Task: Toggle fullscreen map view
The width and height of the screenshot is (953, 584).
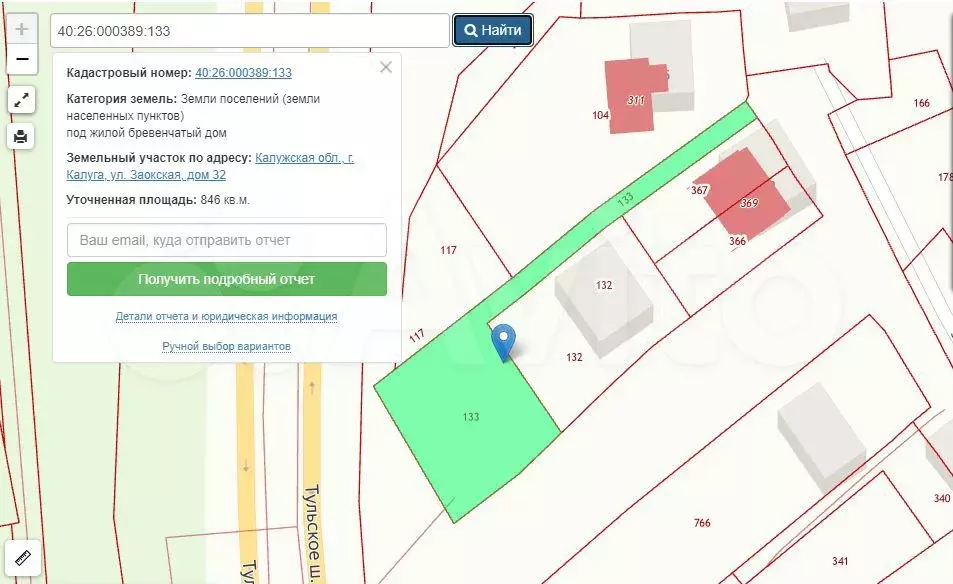Action: pos(22,100)
